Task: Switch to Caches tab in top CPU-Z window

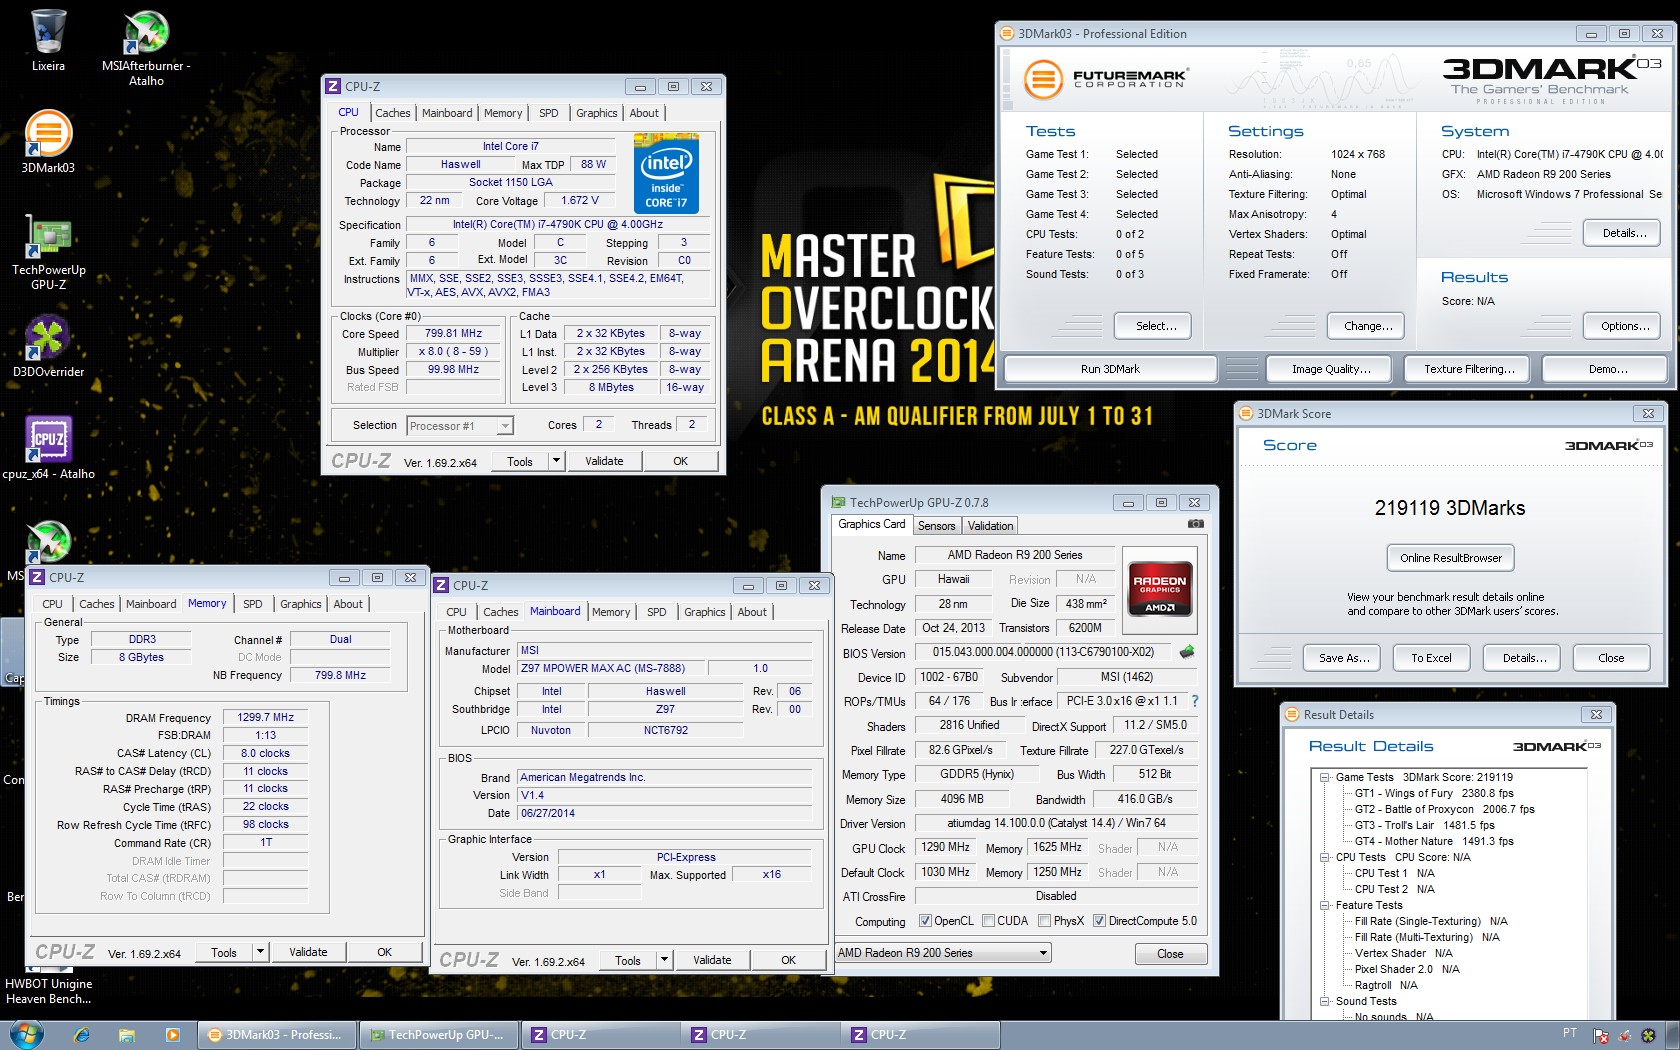Action: (392, 113)
